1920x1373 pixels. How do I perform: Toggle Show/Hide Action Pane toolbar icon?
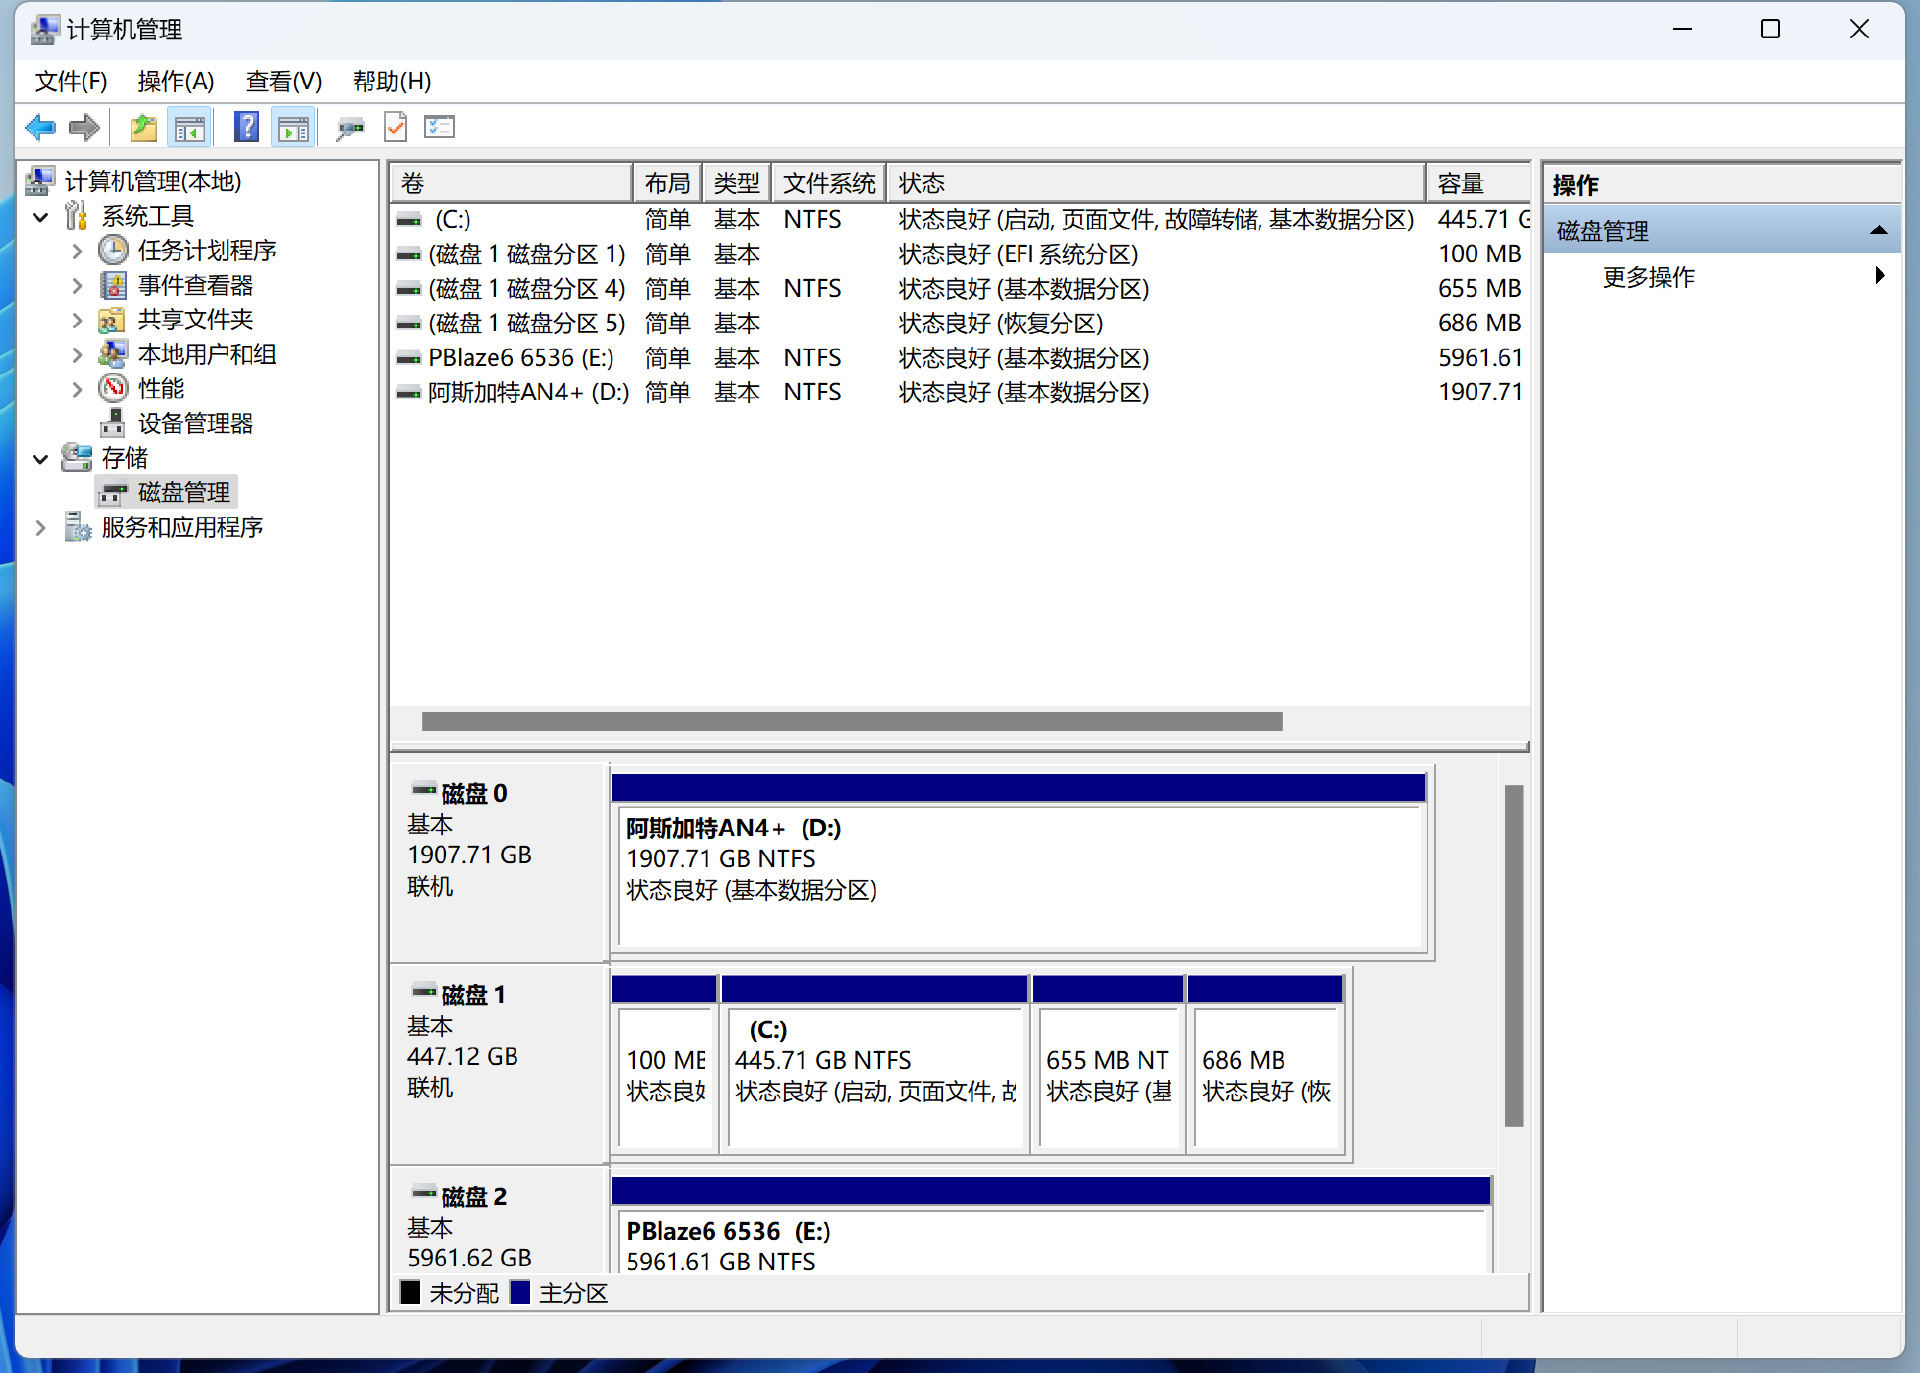(293, 127)
